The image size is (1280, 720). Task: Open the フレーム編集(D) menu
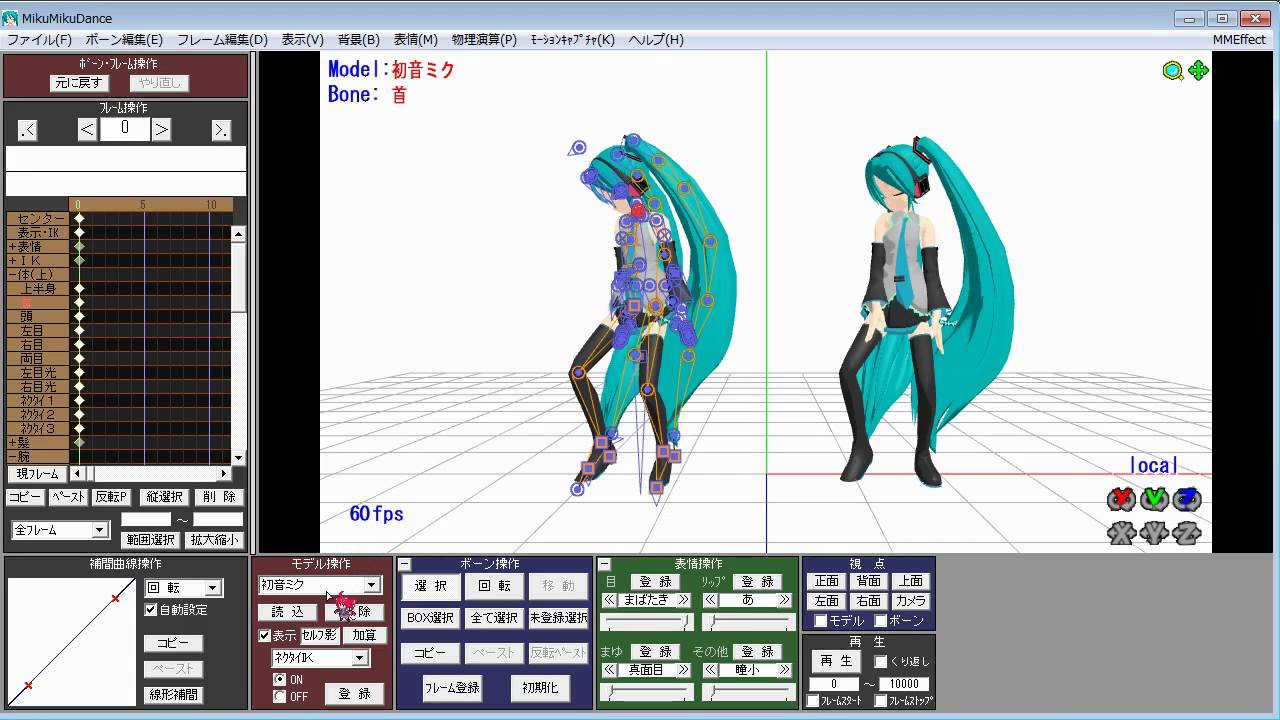222,40
